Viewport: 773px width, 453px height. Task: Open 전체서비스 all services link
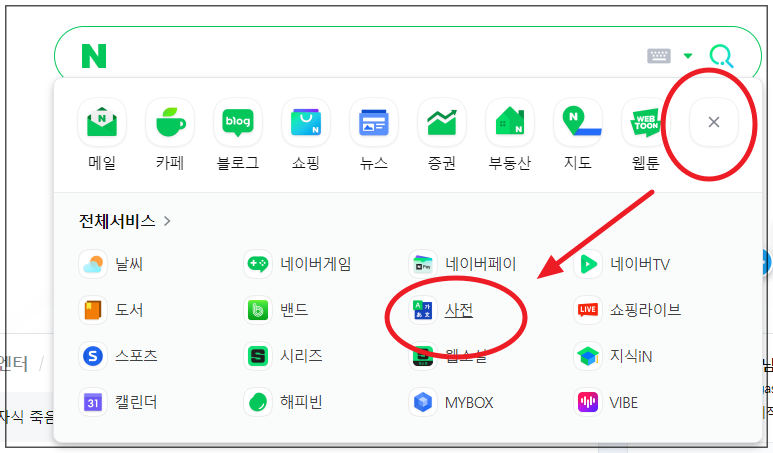[x=117, y=221]
